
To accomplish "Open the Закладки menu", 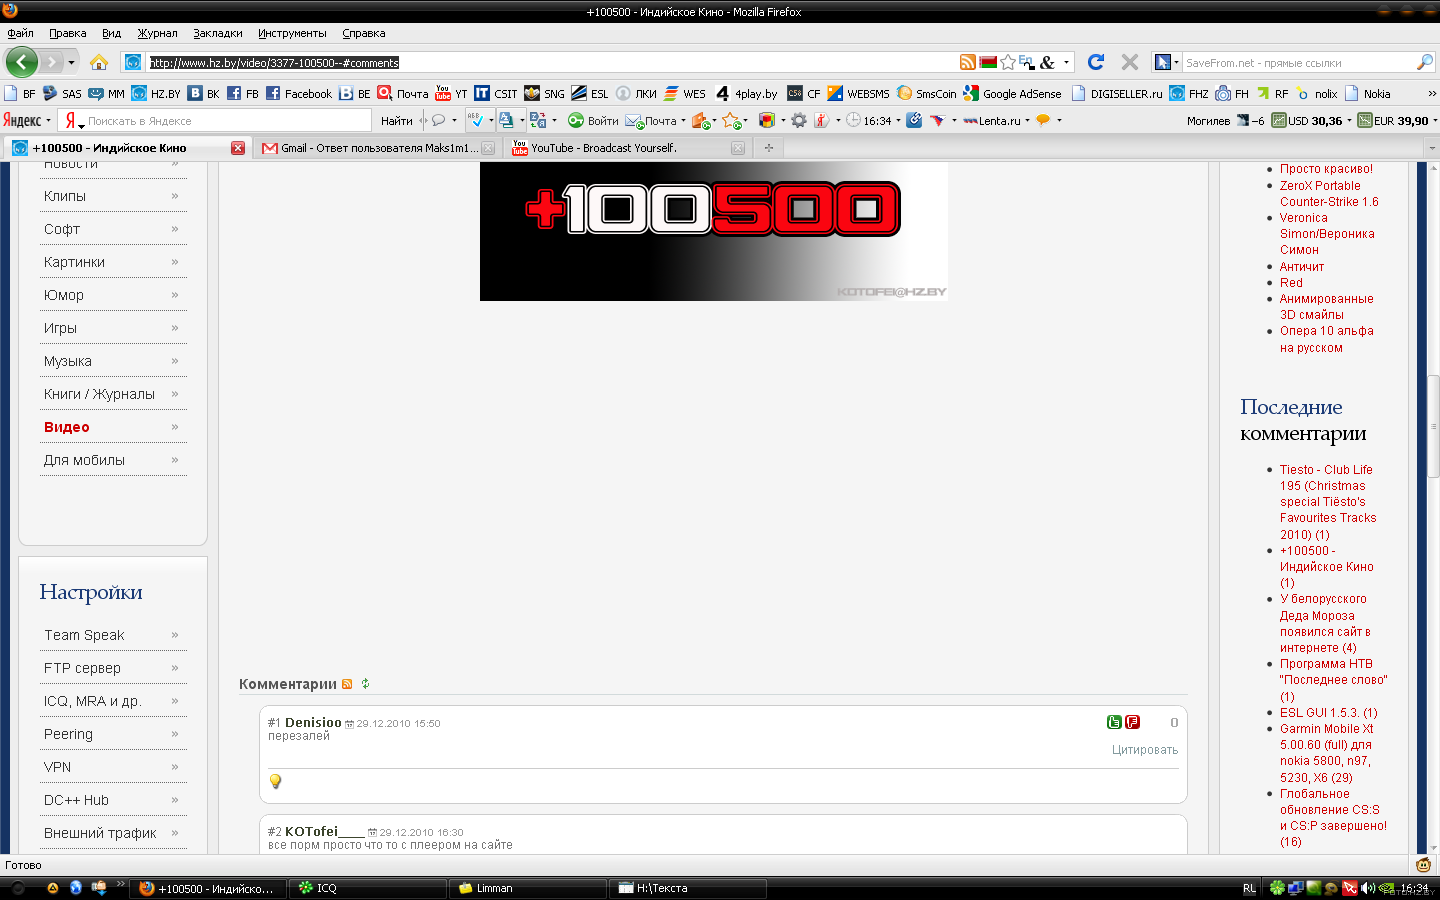I will (x=218, y=33).
